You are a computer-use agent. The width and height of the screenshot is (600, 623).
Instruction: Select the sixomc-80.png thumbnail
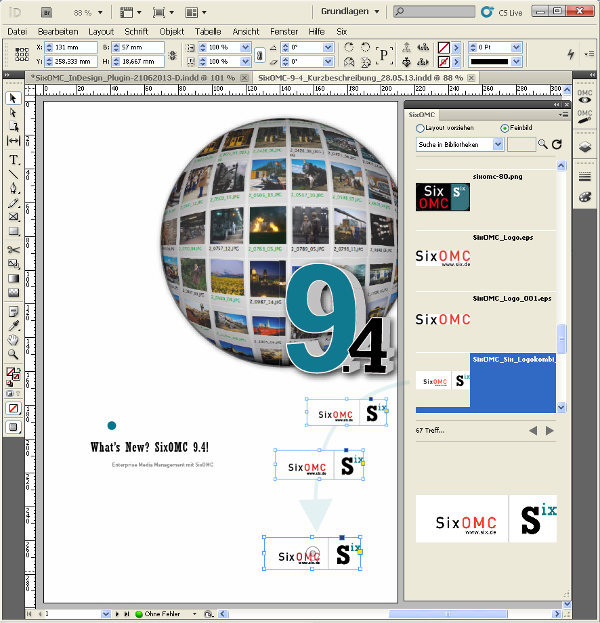[x=443, y=197]
